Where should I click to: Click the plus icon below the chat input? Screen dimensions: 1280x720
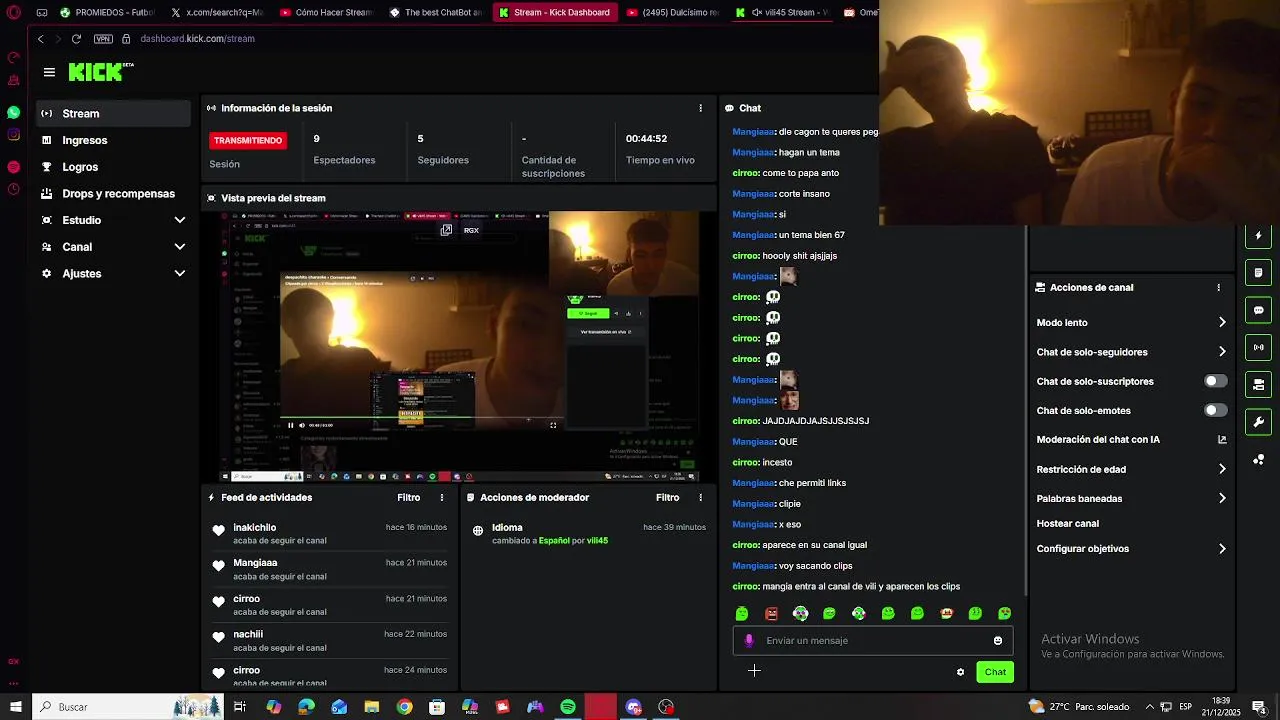pos(754,670)
